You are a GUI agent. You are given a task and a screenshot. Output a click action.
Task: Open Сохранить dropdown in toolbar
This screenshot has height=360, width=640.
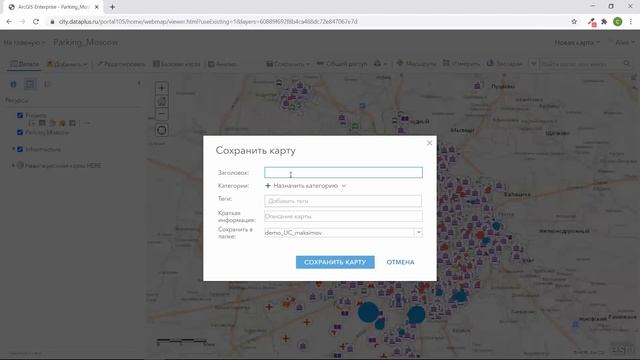(288, 64)
